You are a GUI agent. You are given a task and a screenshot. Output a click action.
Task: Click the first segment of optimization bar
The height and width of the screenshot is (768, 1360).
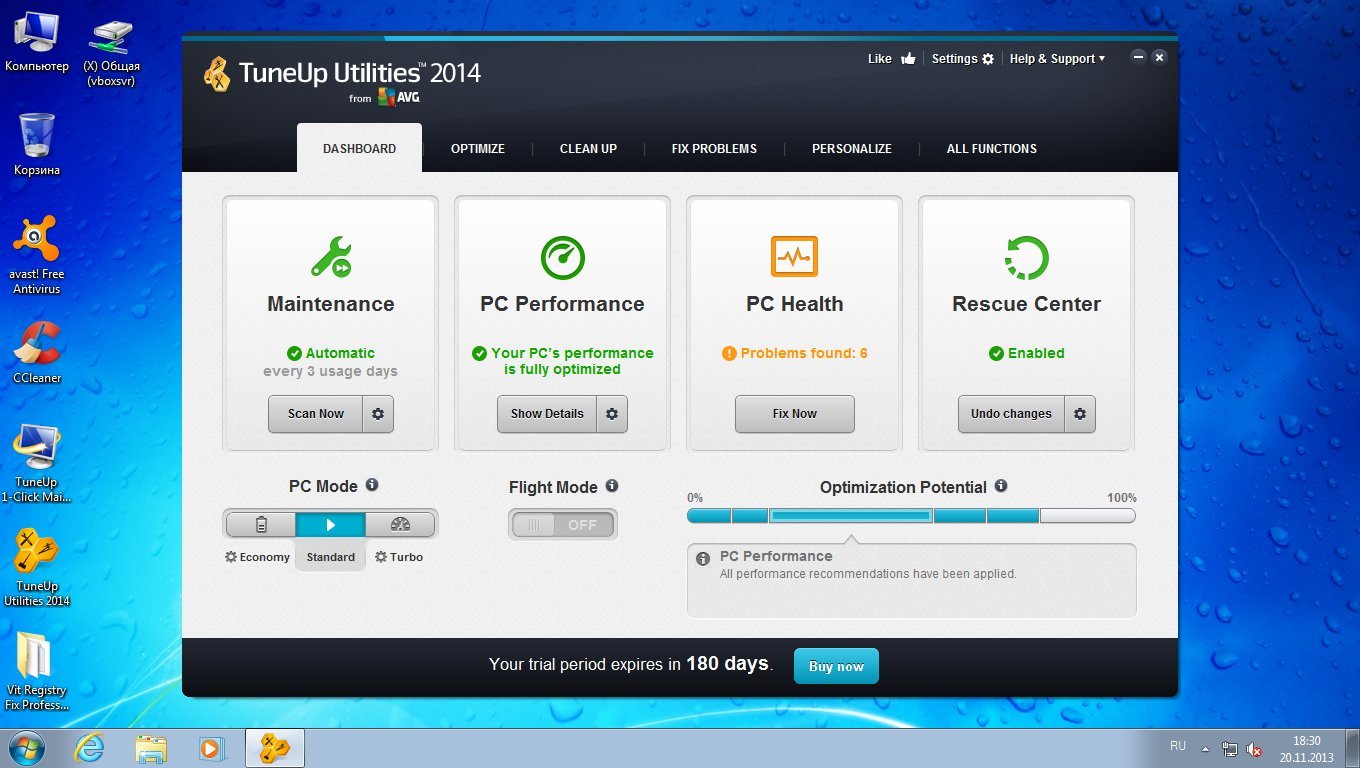point(709,515)
